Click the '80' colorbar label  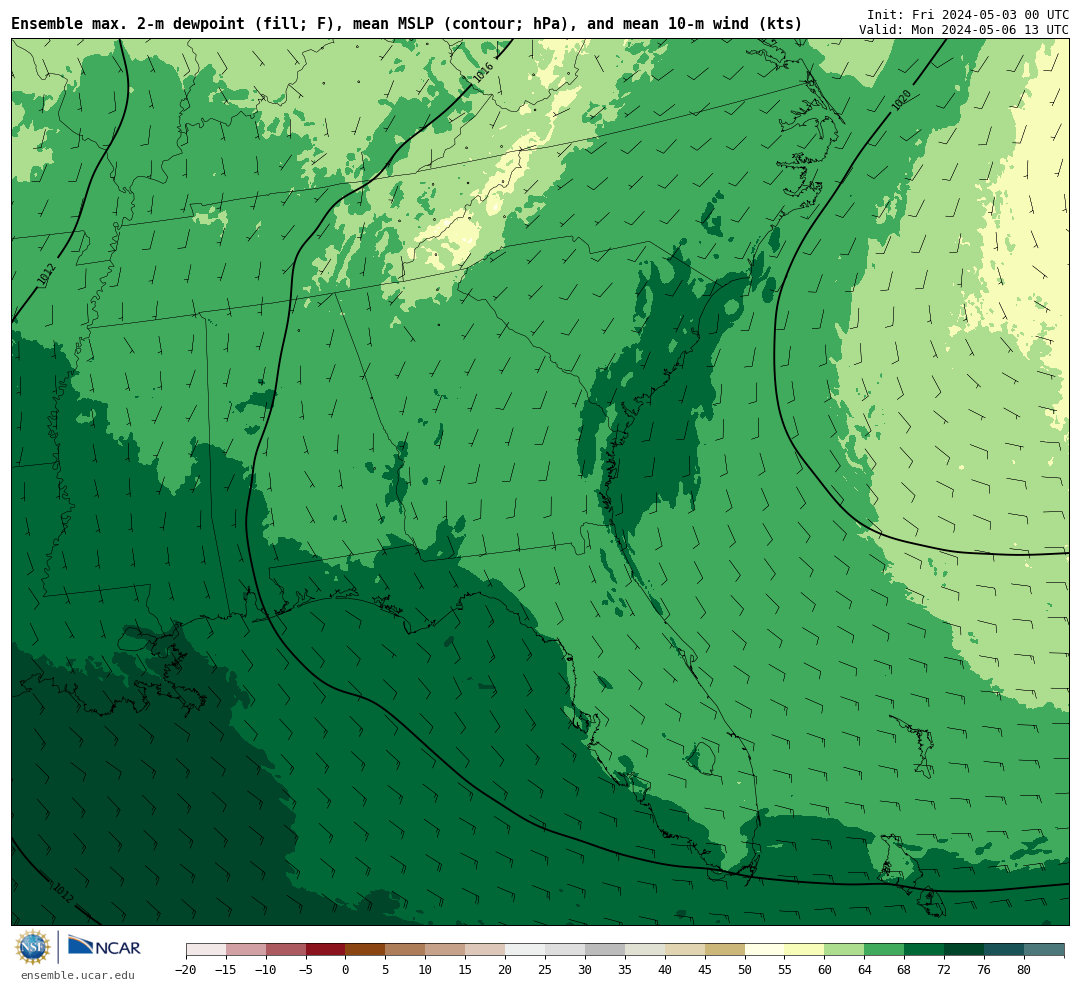point(1024,970)
